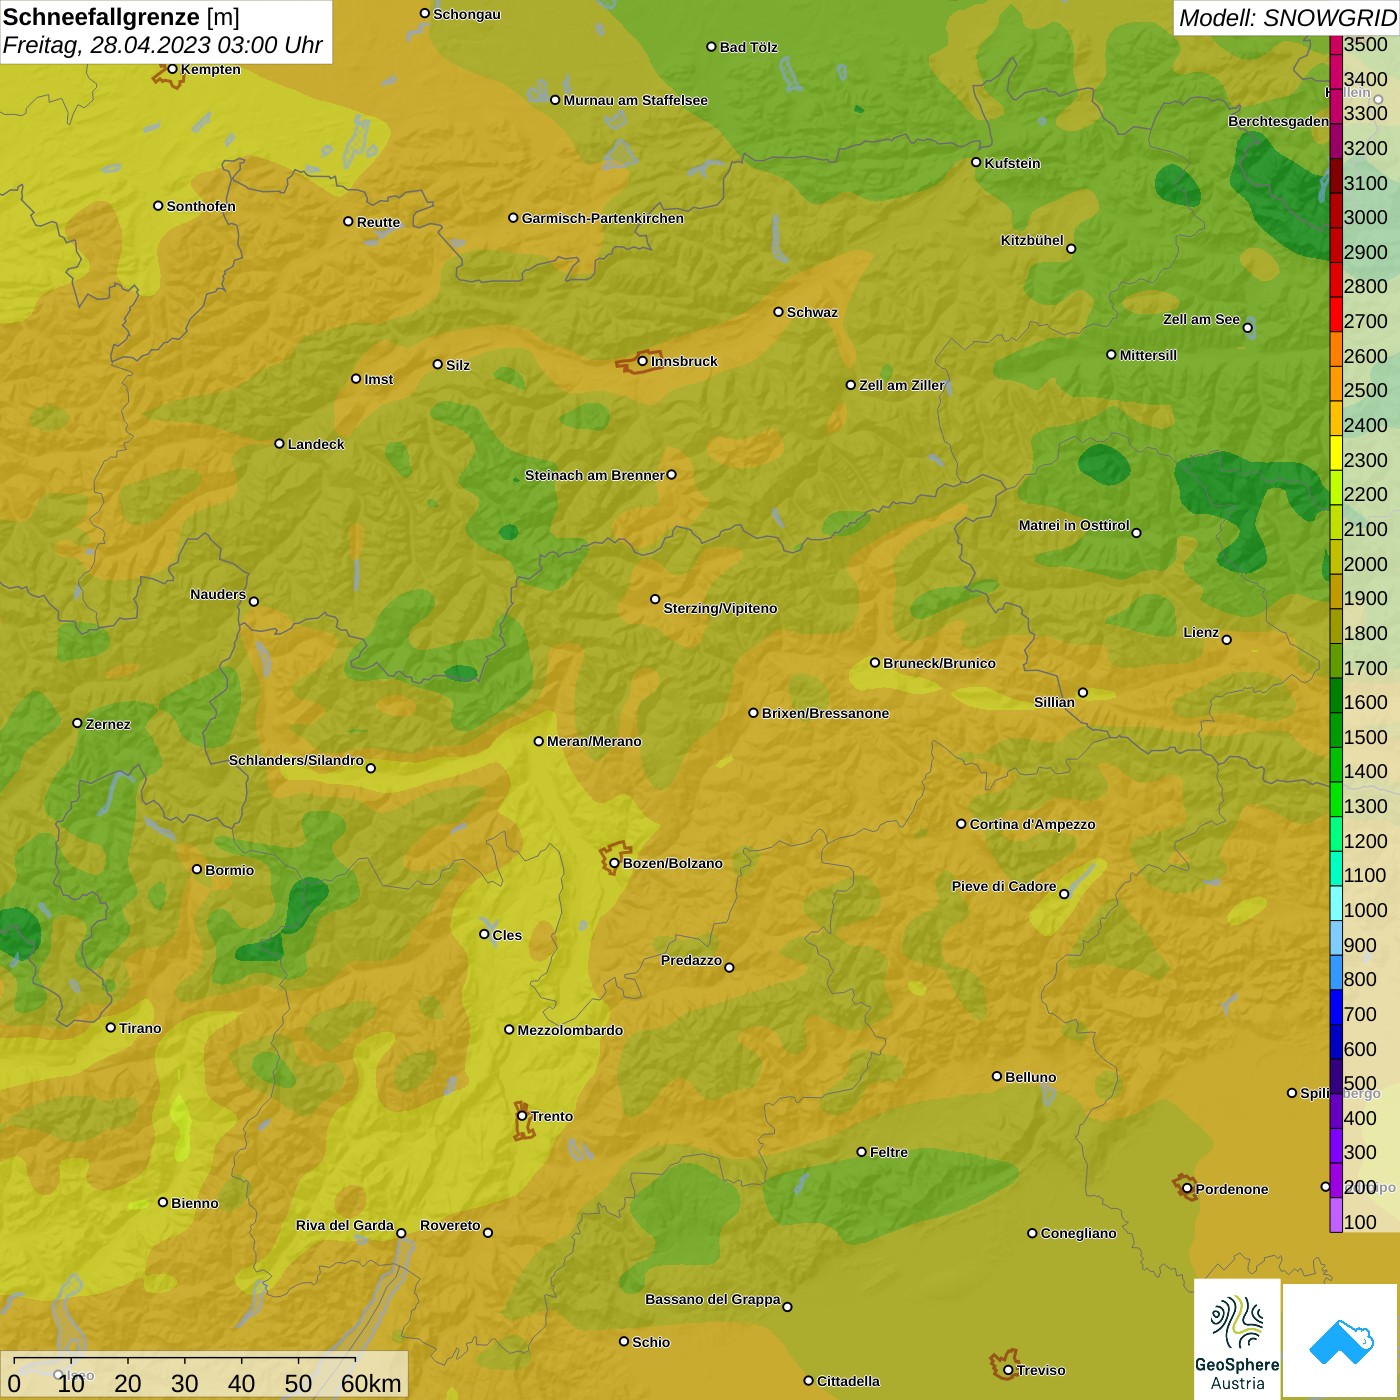Click the Schlanders/Silandro label
1400x1400 pixels.
pyautogui.click(x=296, y=760)
